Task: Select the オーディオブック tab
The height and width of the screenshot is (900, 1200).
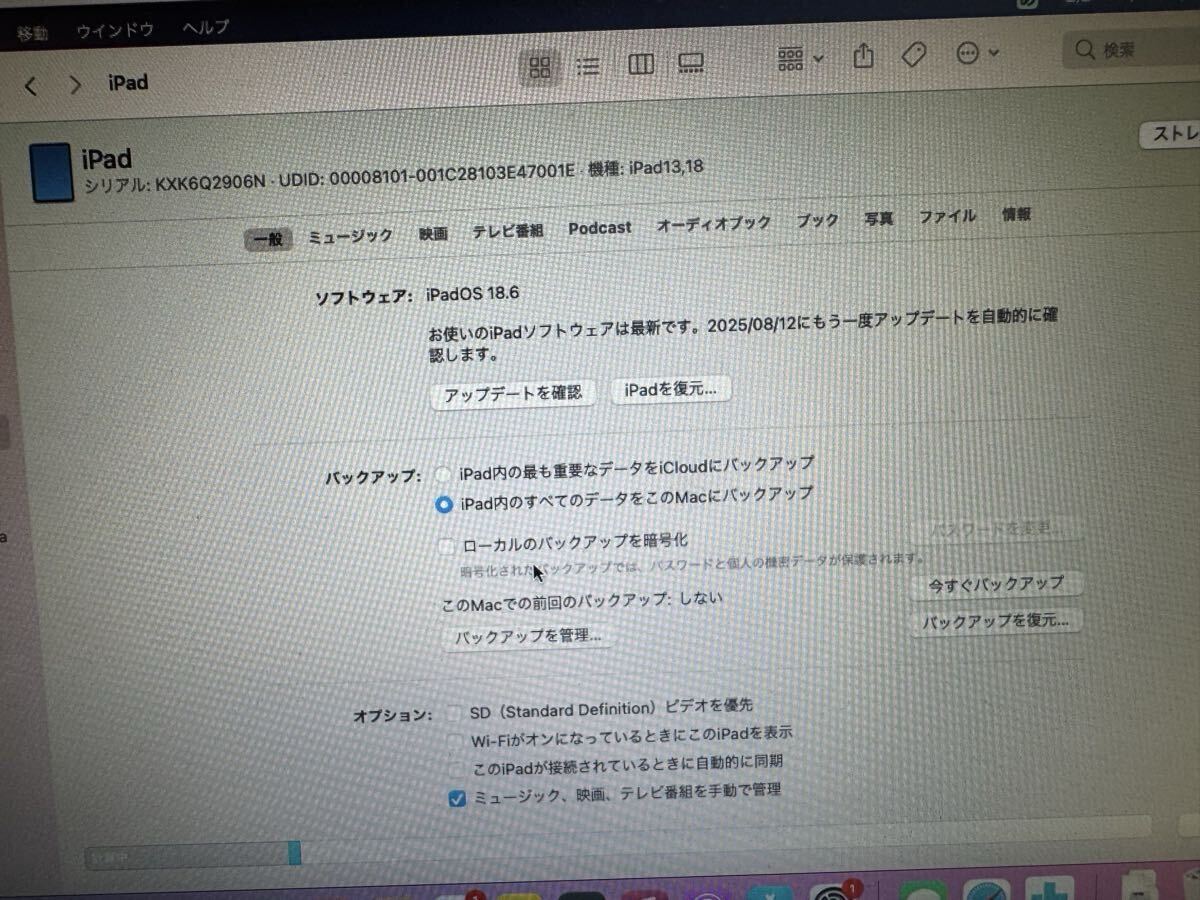Action: tap(714, 224)
